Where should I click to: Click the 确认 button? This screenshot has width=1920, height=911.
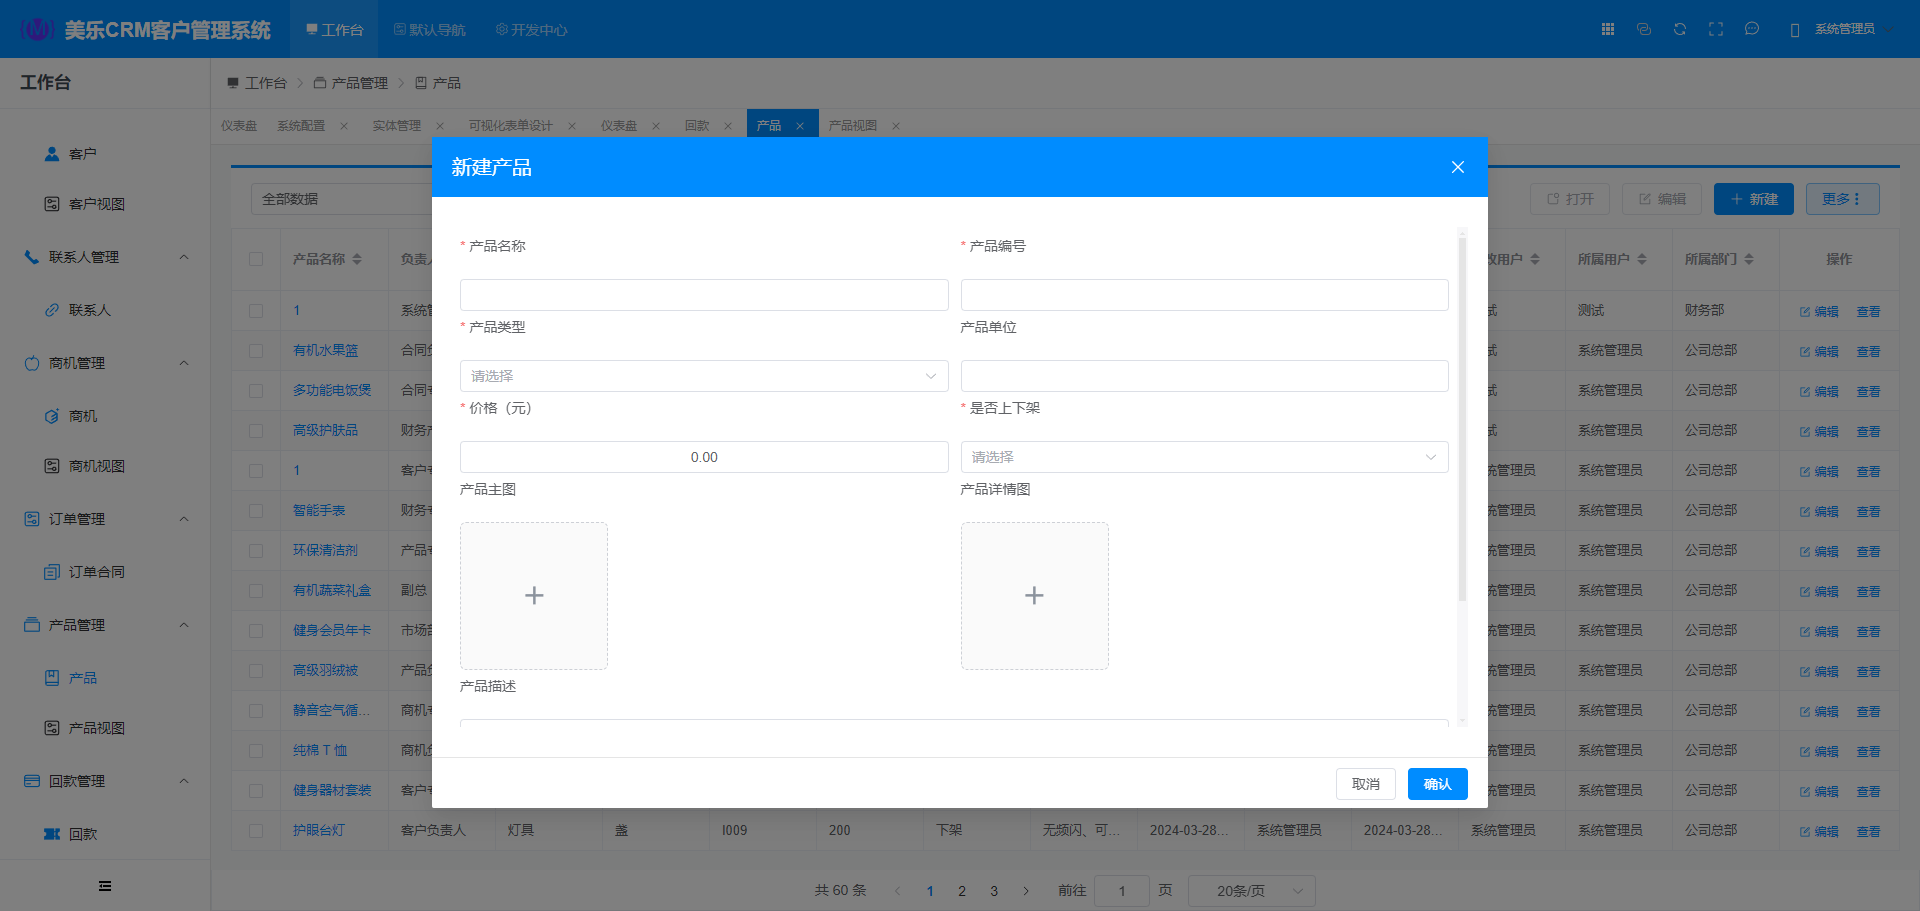(1437, 784)
